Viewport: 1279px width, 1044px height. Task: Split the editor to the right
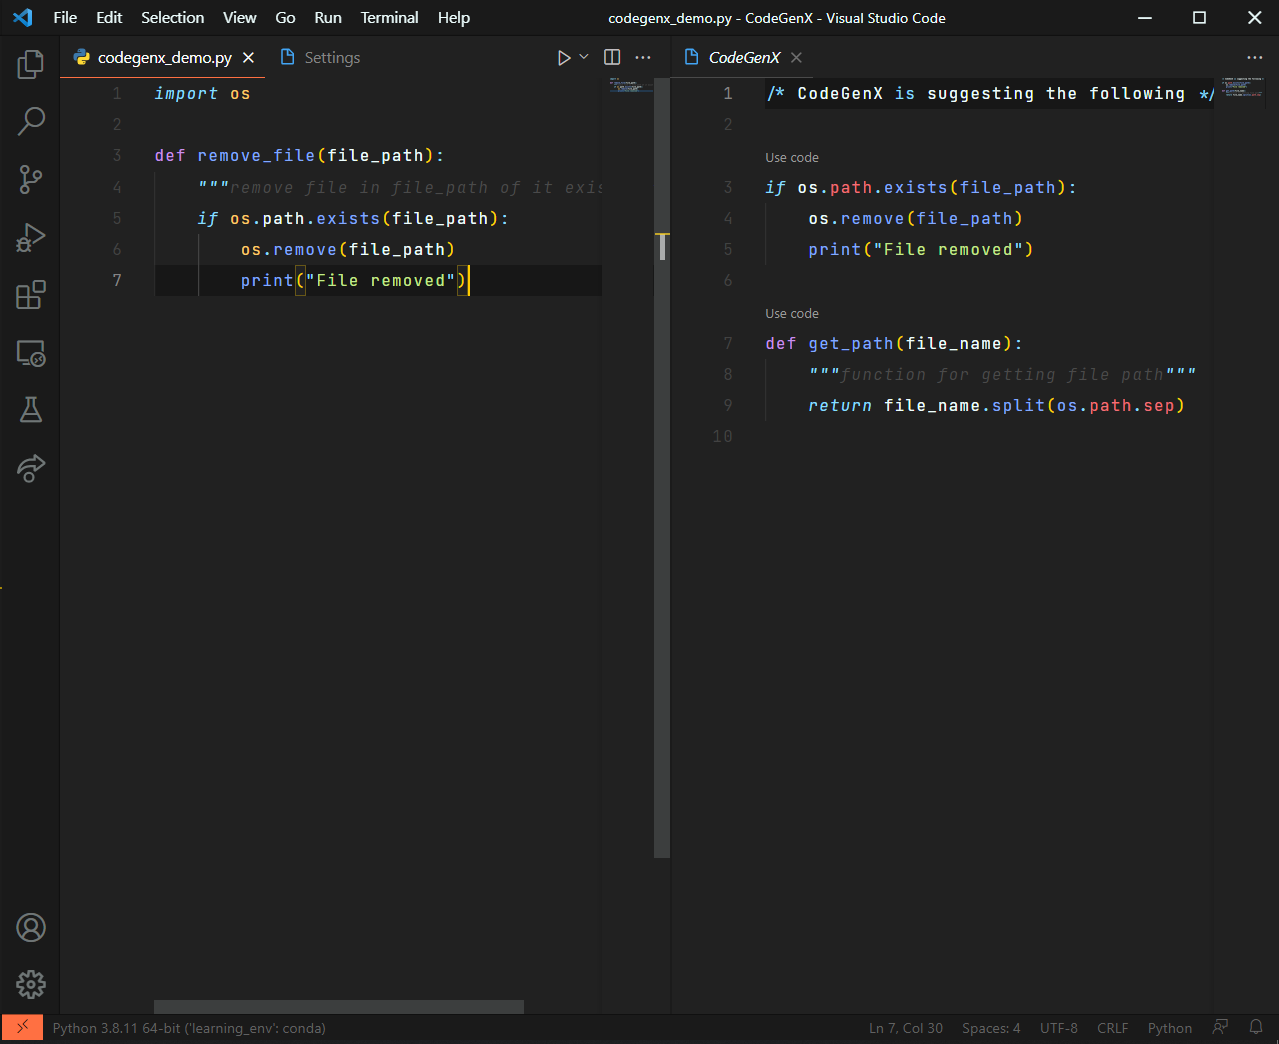[x=612, y=58]
